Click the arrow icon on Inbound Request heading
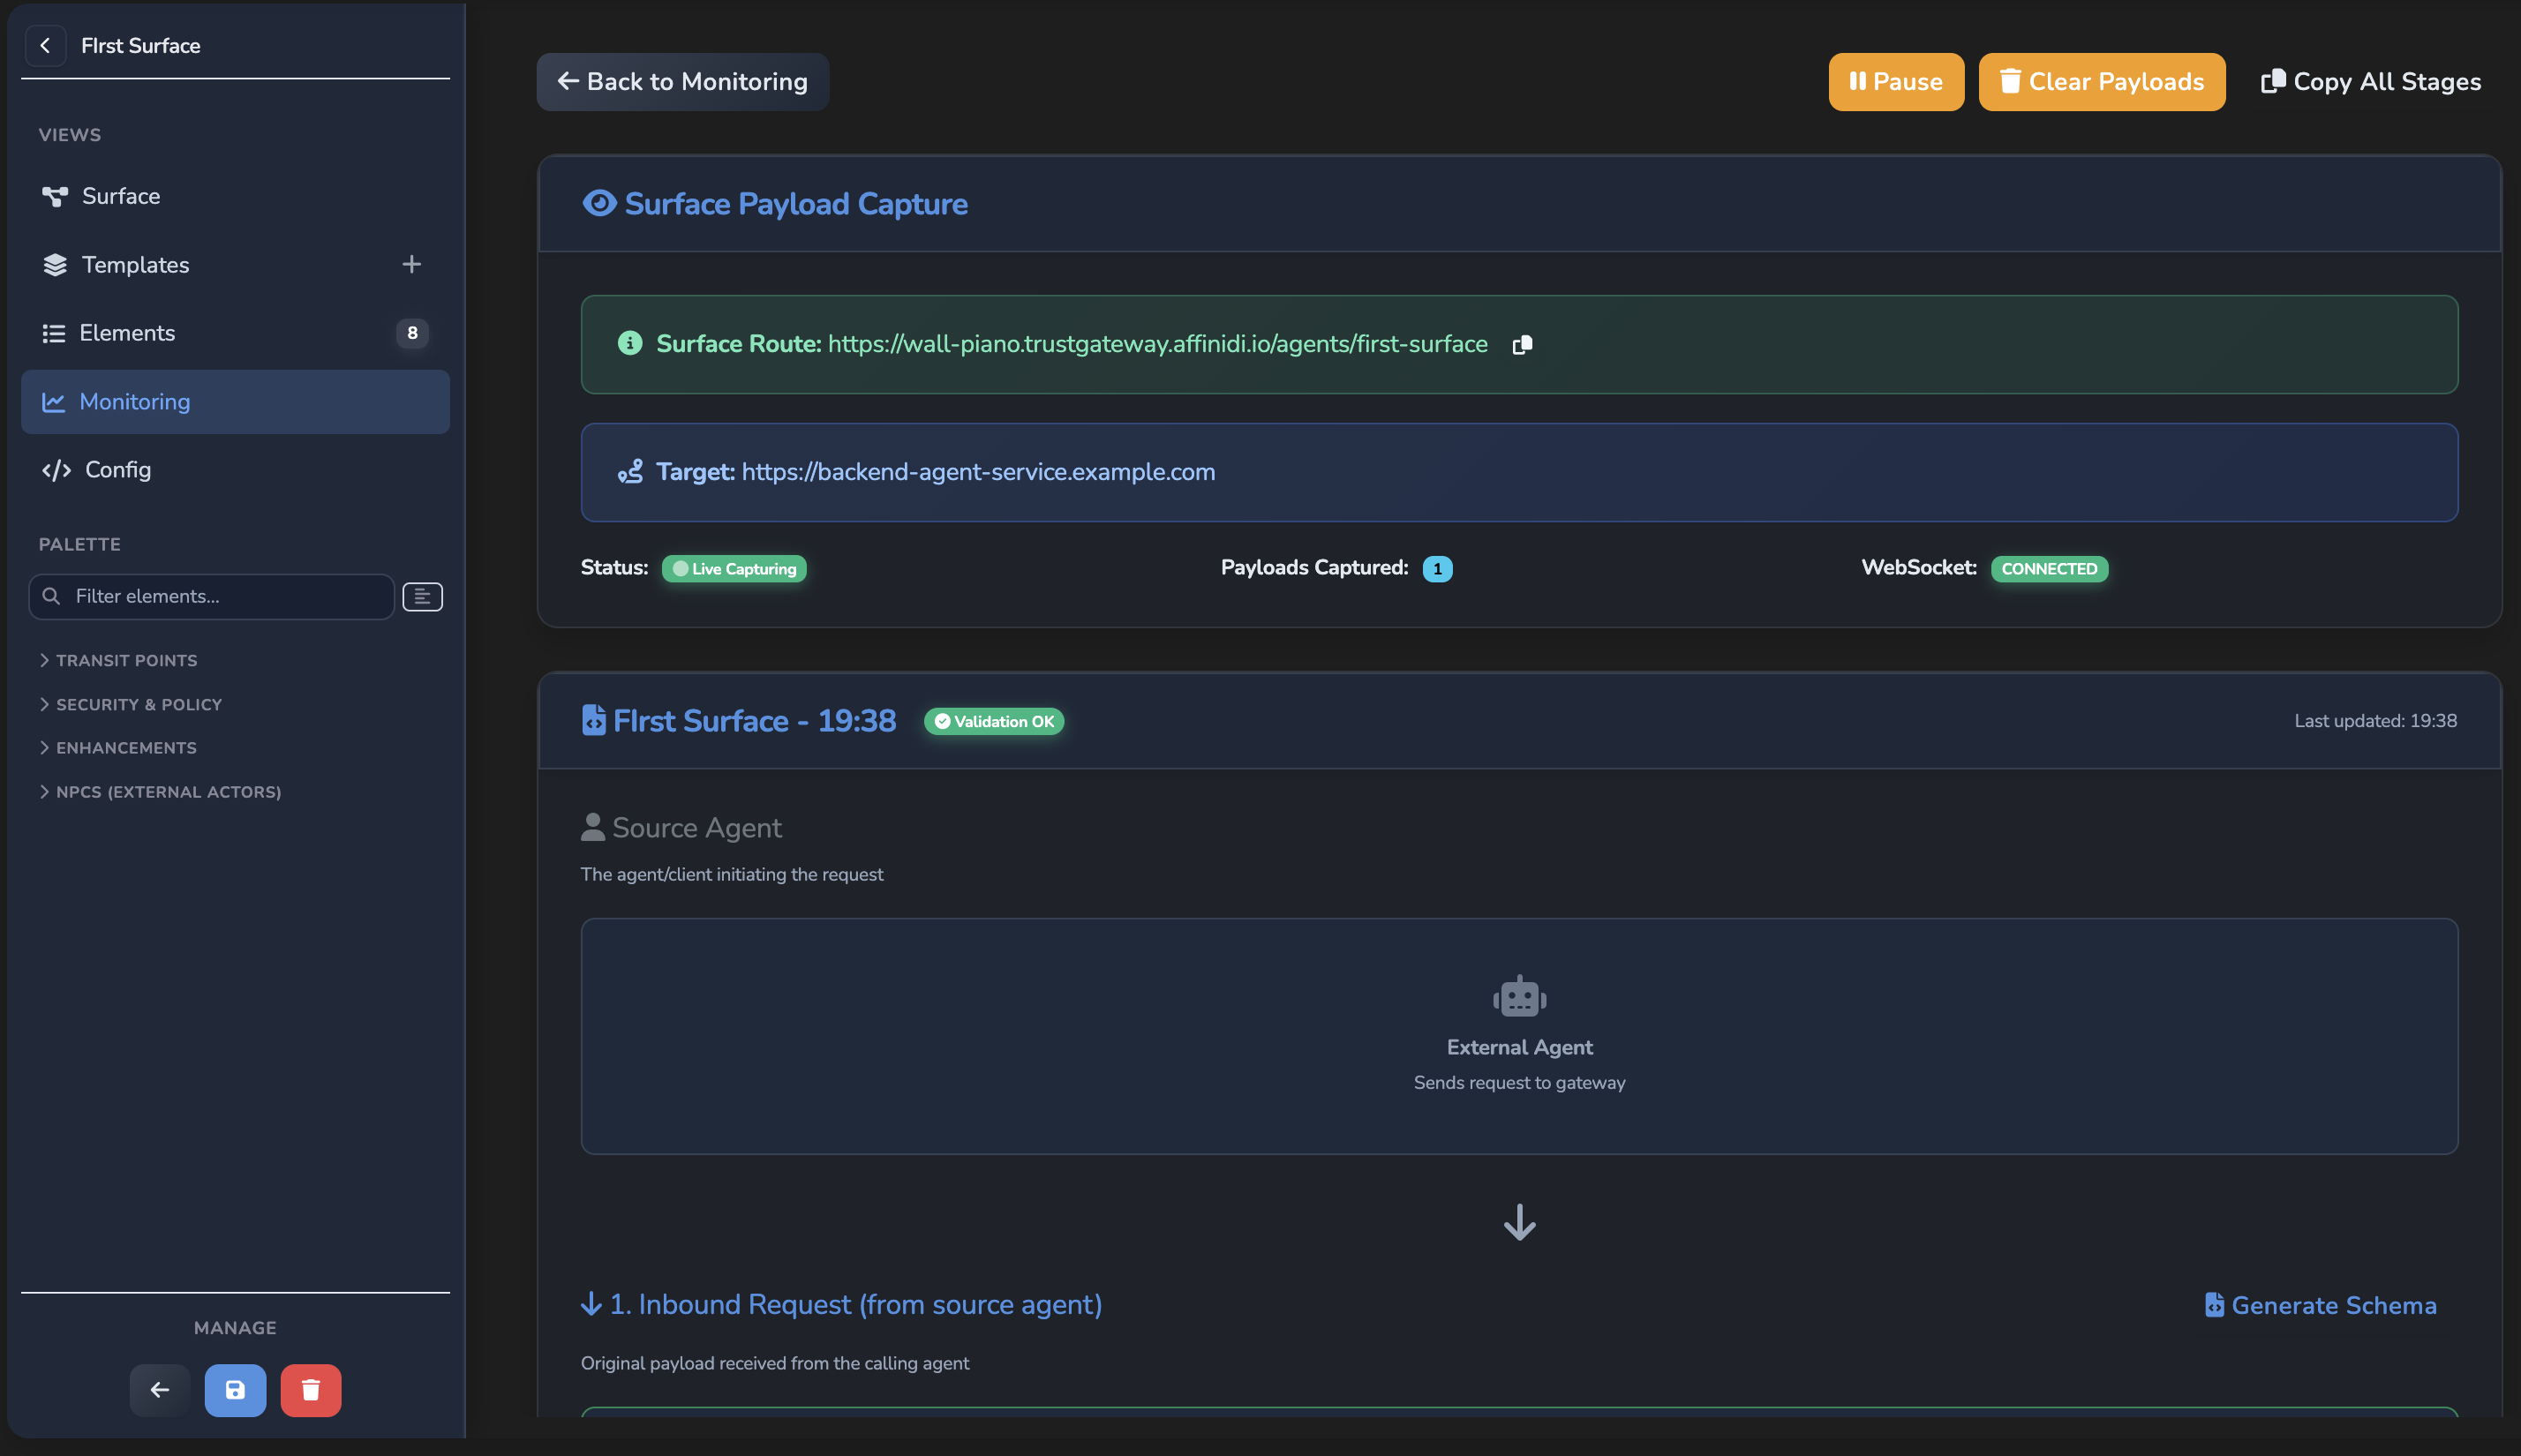2521x1456 pixels. pyautogui.click(x=591, y=1304)
